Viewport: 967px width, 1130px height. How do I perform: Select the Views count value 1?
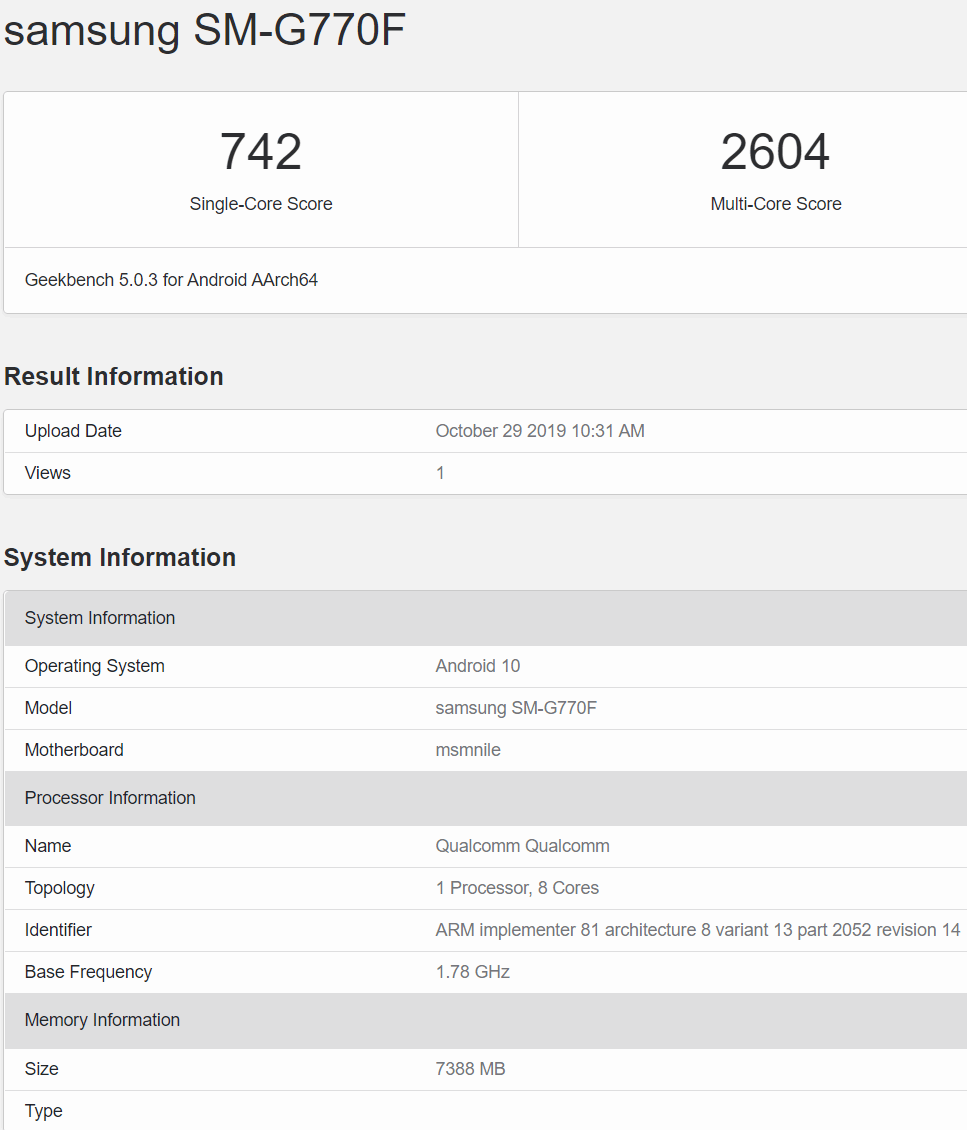point(440,473)
